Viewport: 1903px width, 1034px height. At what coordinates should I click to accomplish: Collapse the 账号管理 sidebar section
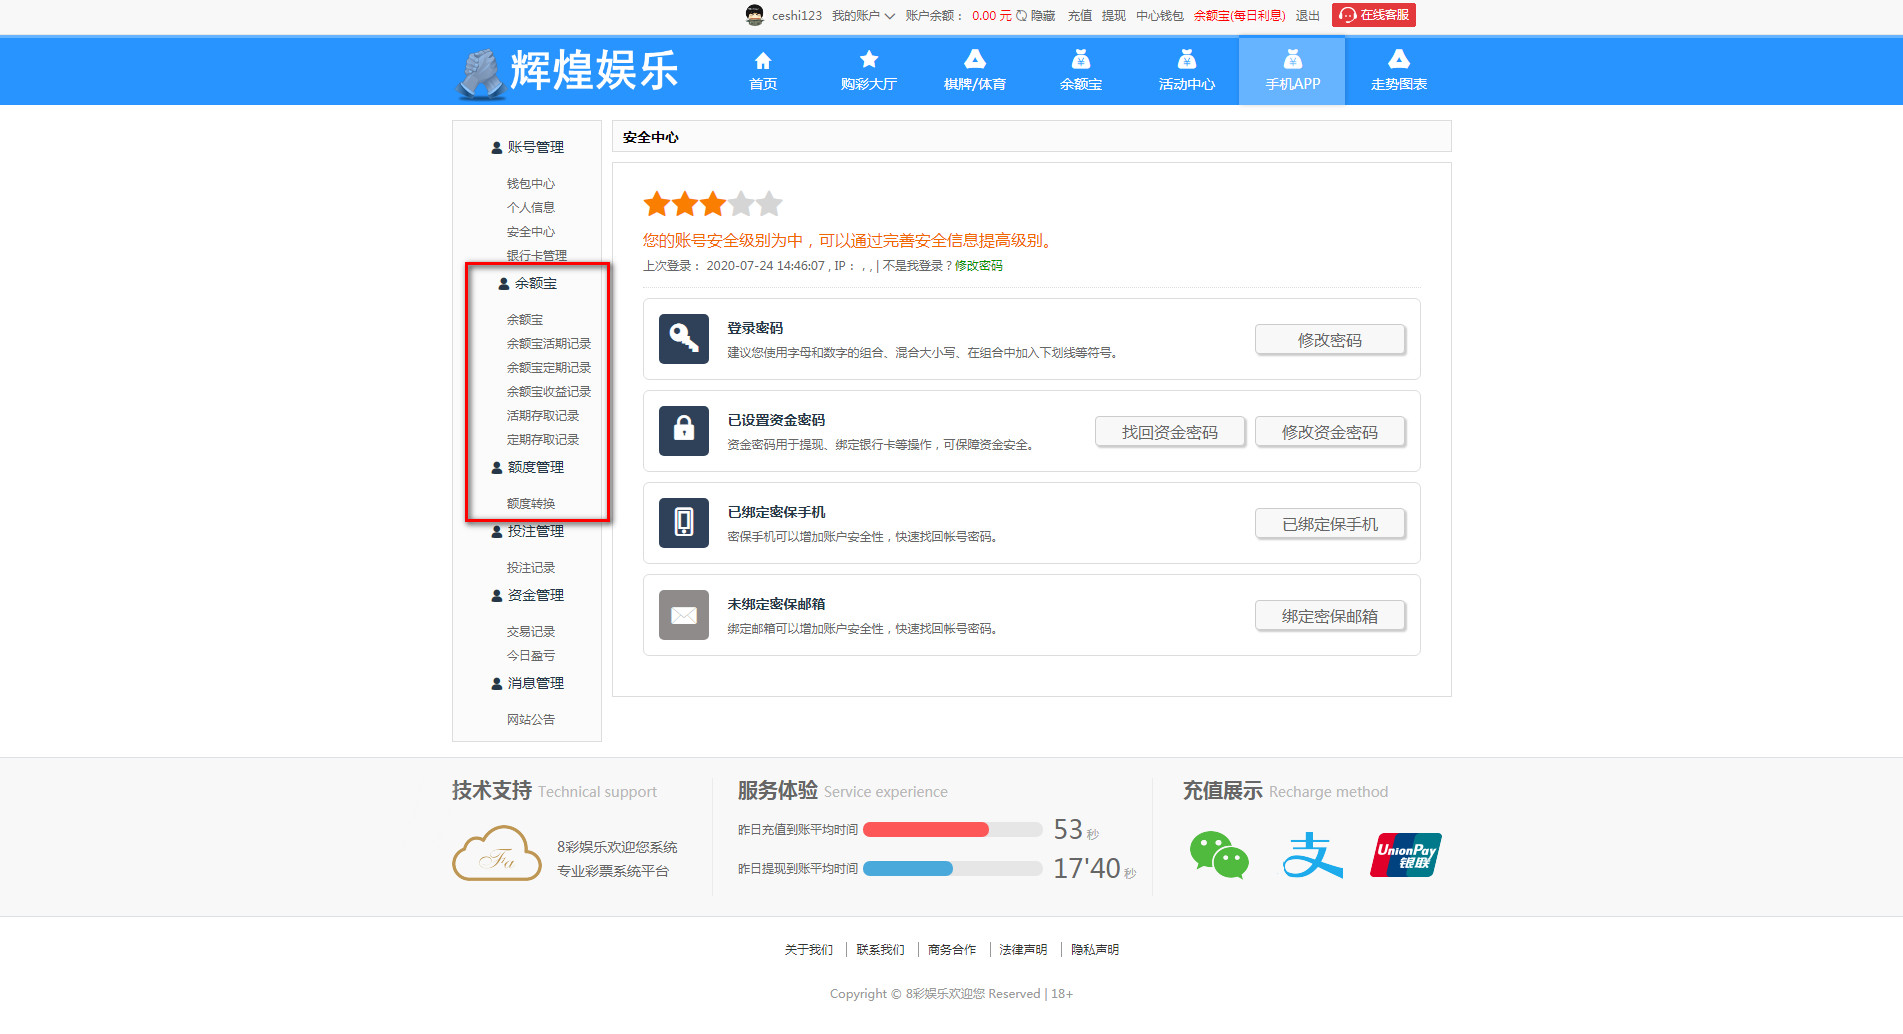coord(527,147)
